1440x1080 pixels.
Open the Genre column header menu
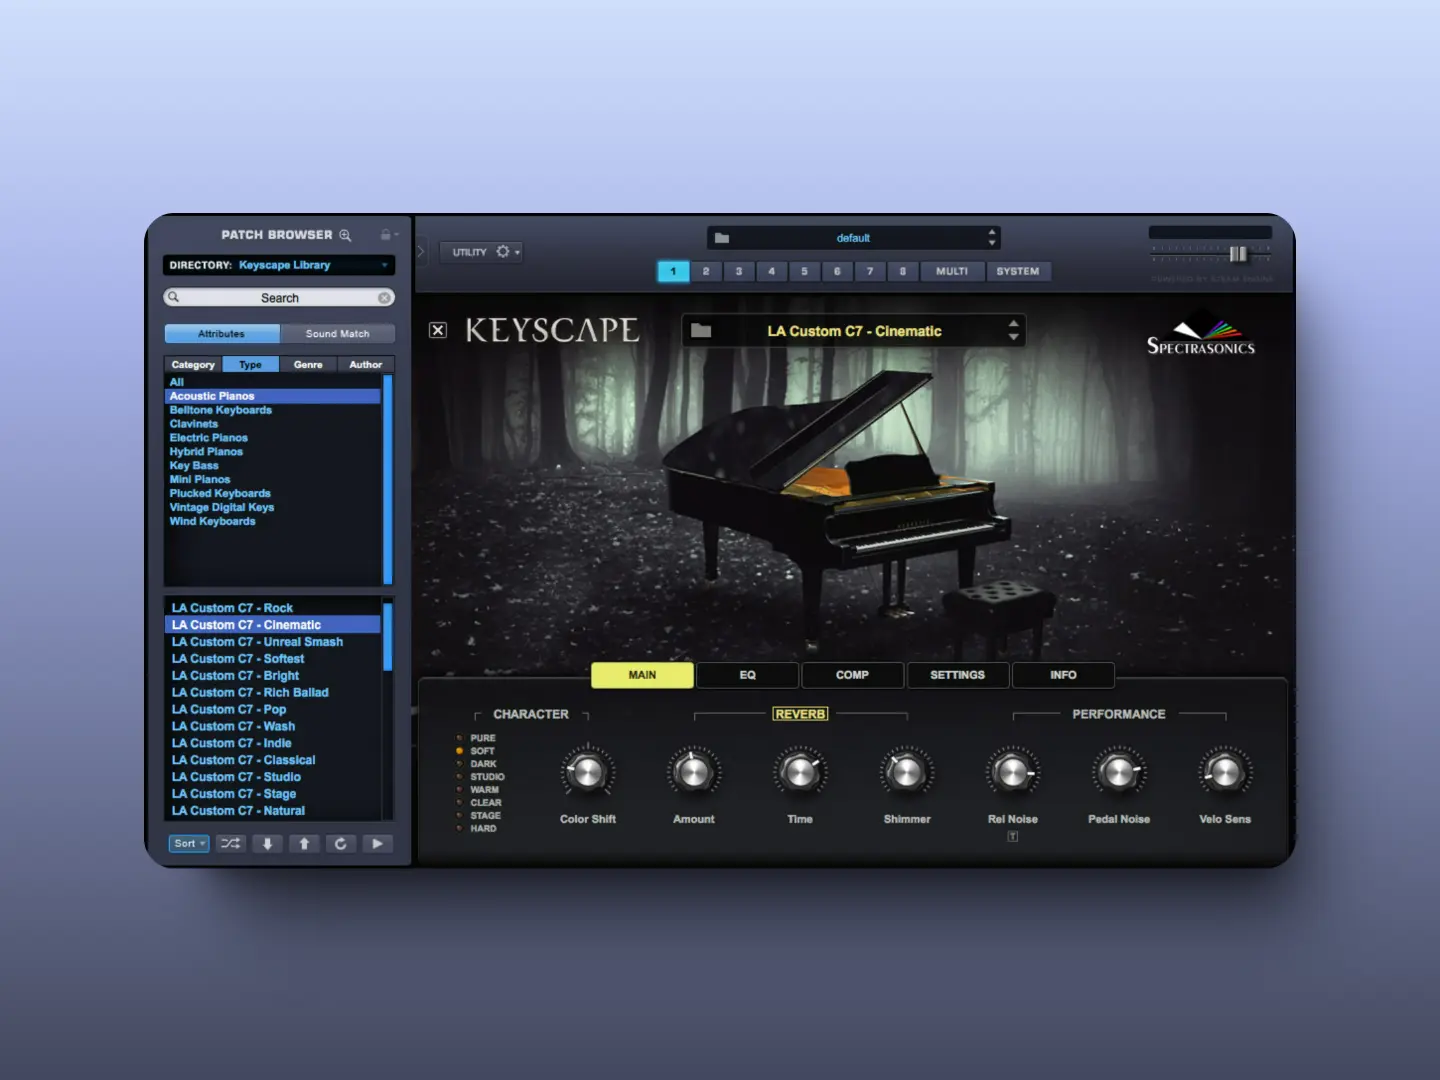pos(308,365)
